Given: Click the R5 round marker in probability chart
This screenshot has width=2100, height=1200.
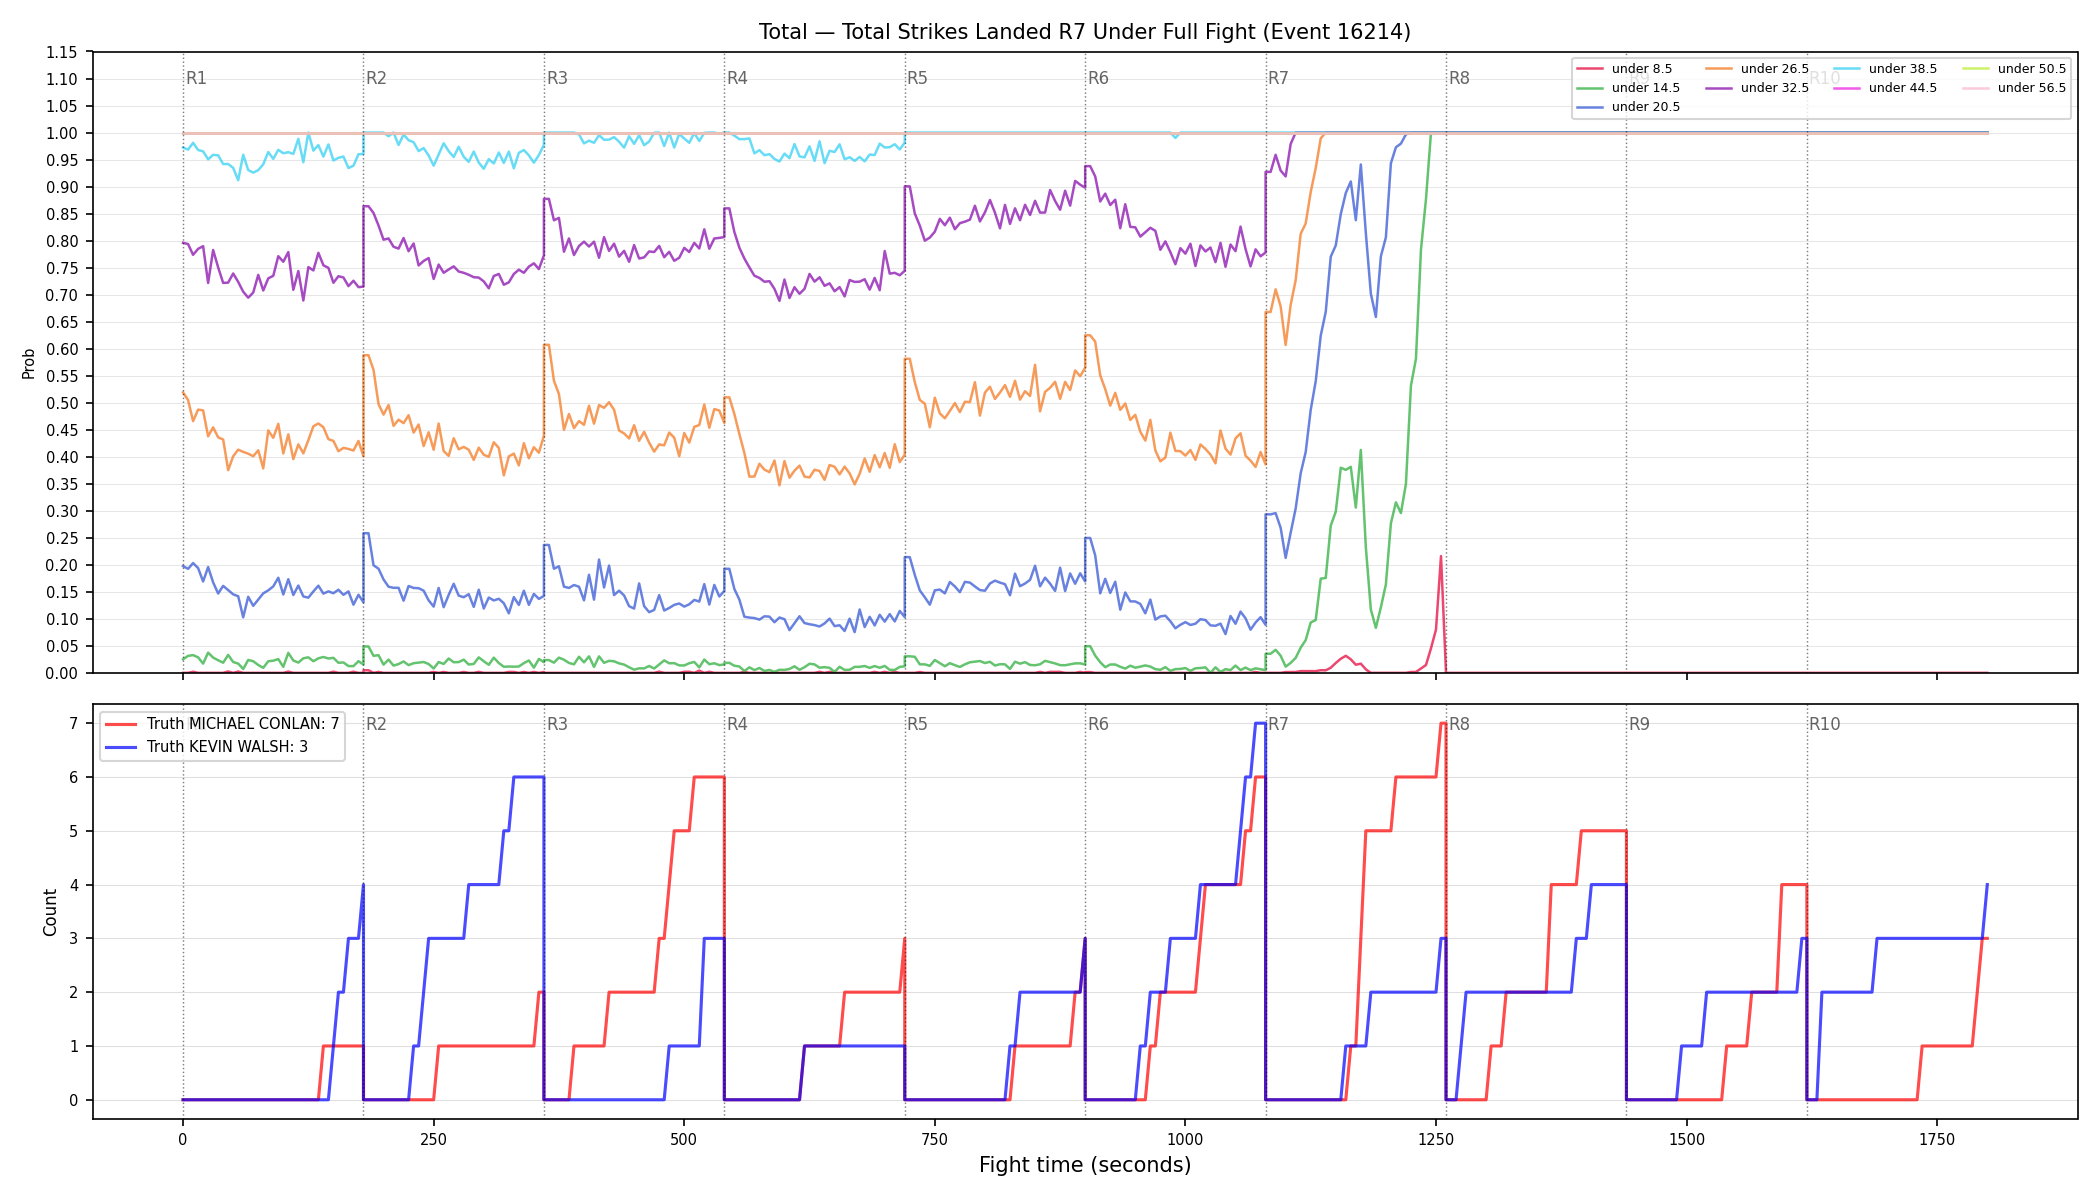Looking at the screenshot, I should pyautogui.click(x=917, y=78).
